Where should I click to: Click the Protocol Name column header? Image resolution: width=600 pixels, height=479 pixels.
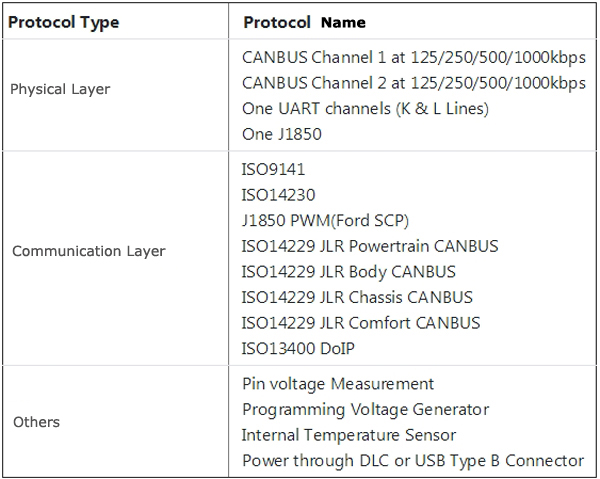305,23
